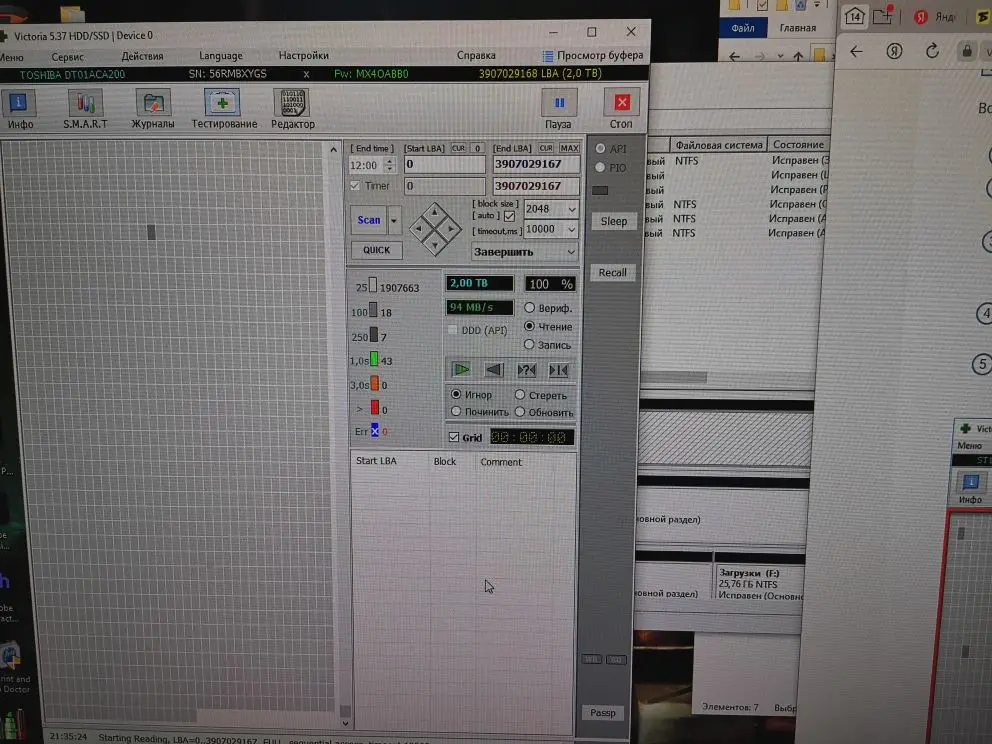This screenshot has width=992, height=744.
Task: Click the diamond navigation arrows control
Action: coord(435,228)
